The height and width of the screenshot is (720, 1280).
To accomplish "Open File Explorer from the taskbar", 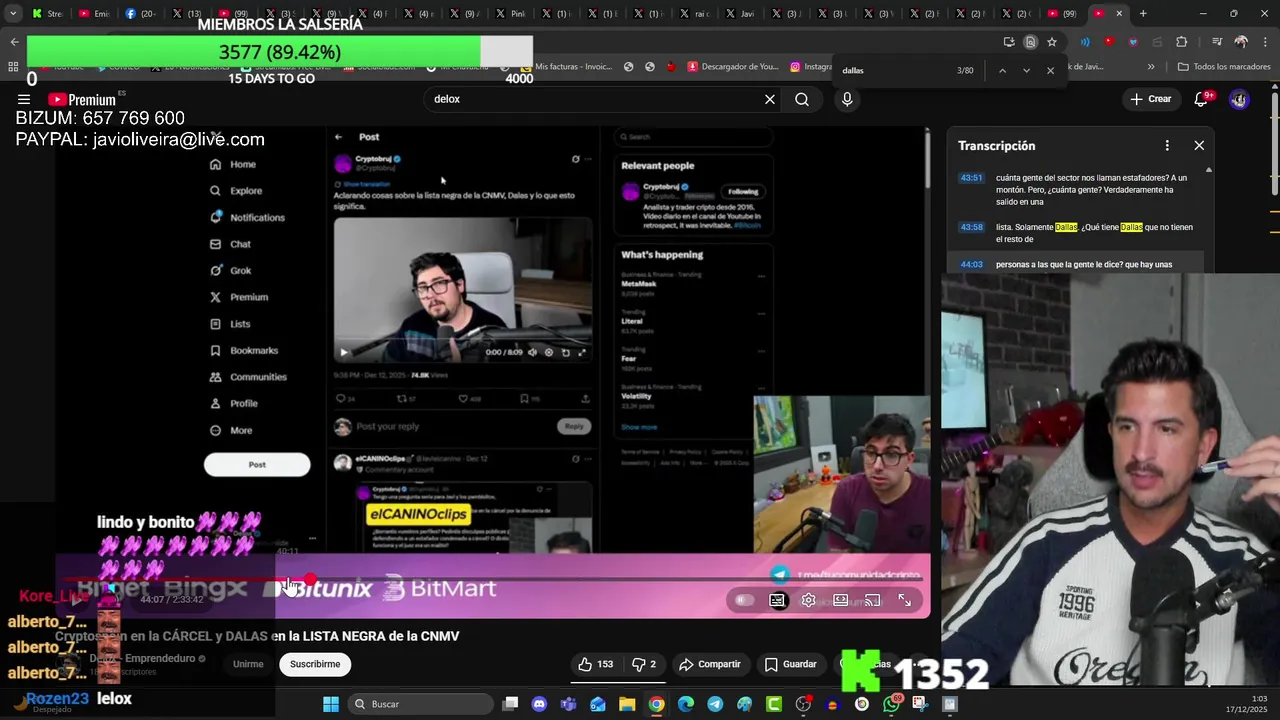I will pos(627,704).
